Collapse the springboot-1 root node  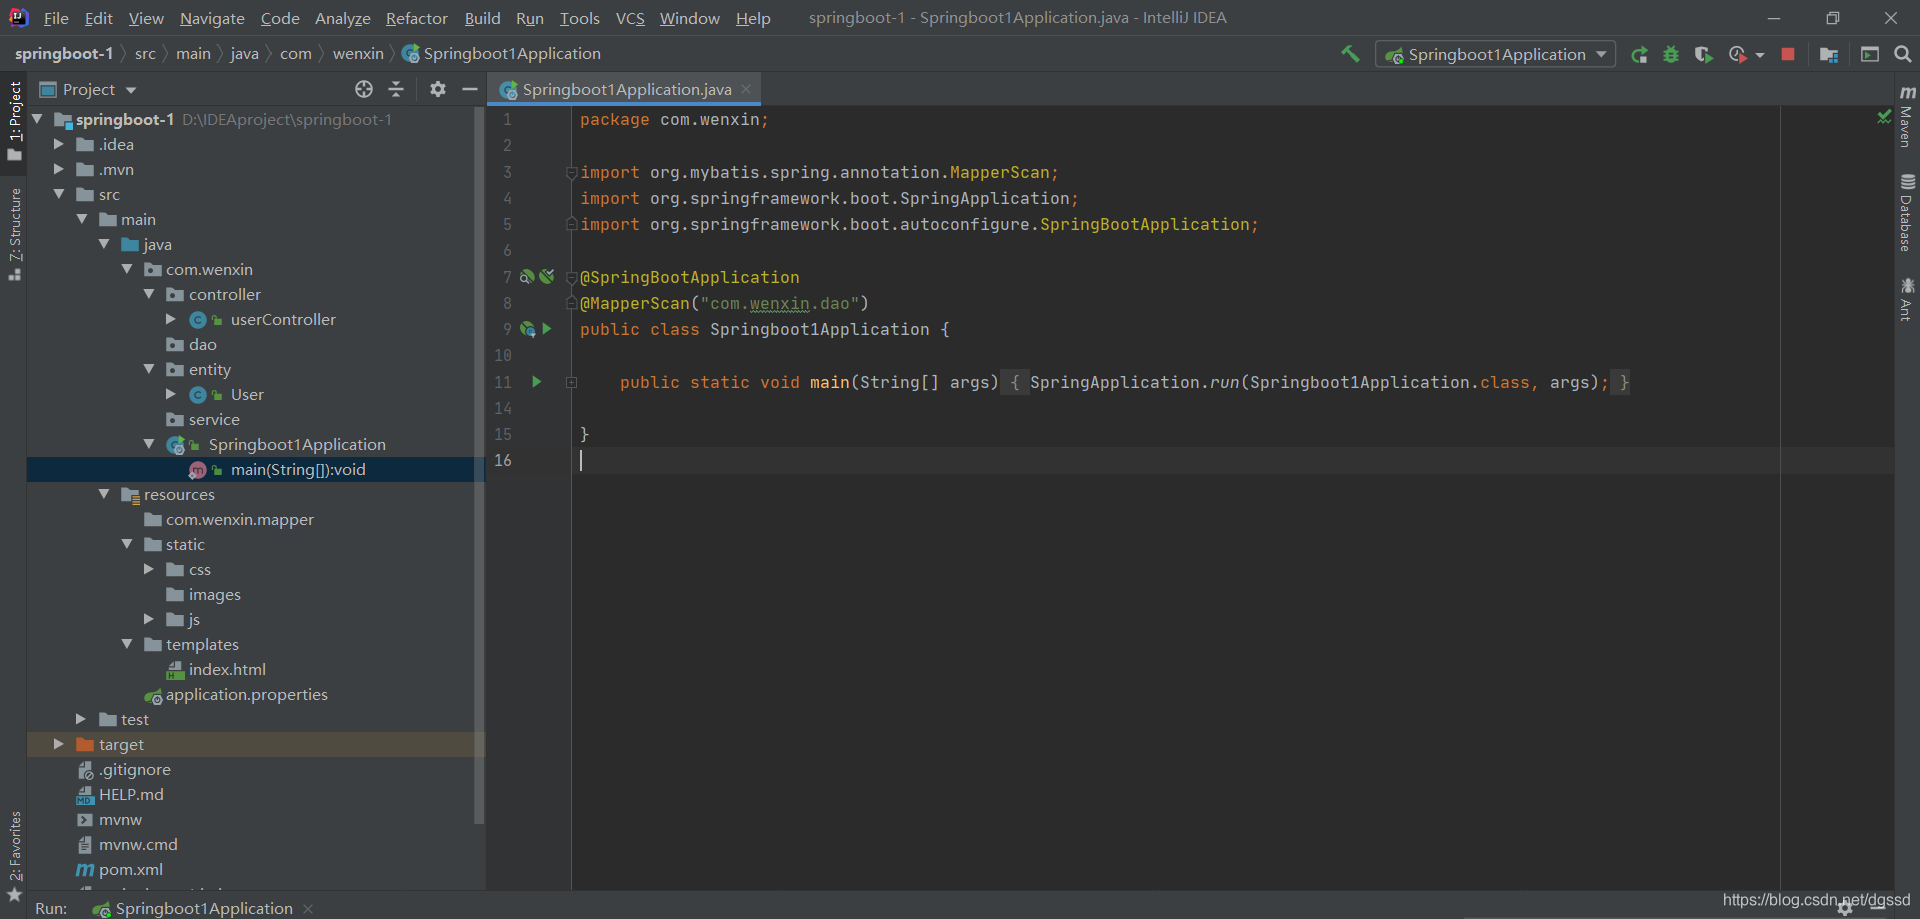tap(37, 119)
